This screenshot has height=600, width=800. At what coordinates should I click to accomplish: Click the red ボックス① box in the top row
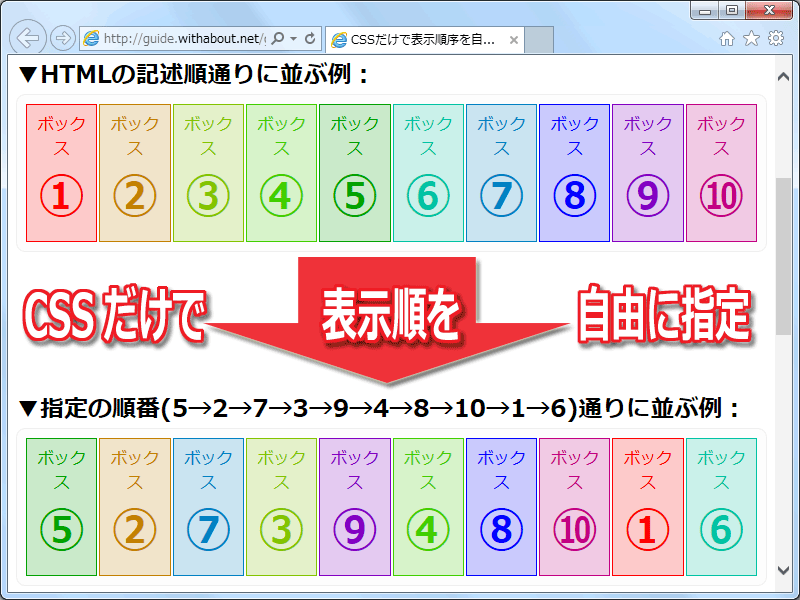tap(60, 170)
